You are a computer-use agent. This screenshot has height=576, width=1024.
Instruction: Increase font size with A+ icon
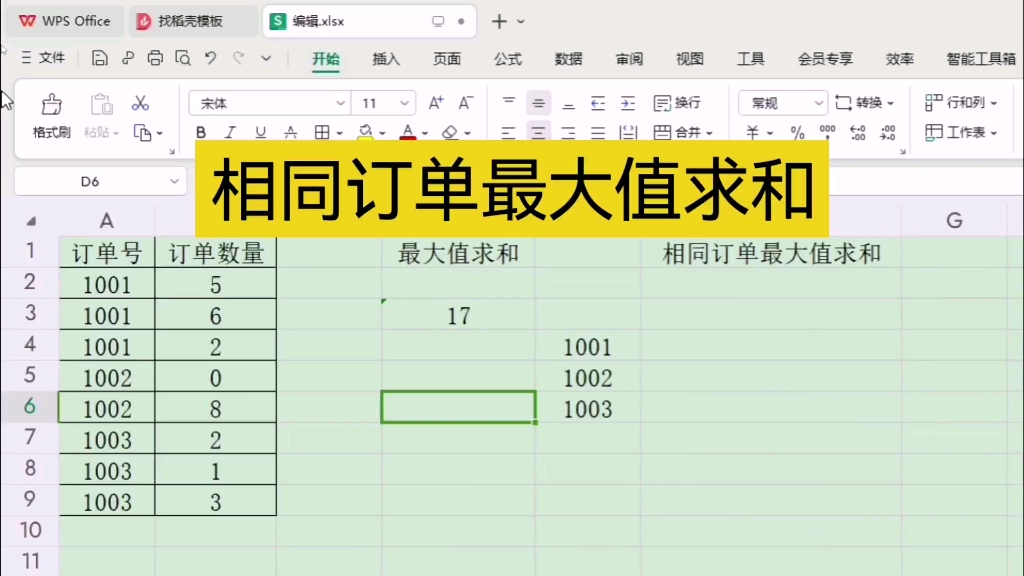tap(434, 102)
